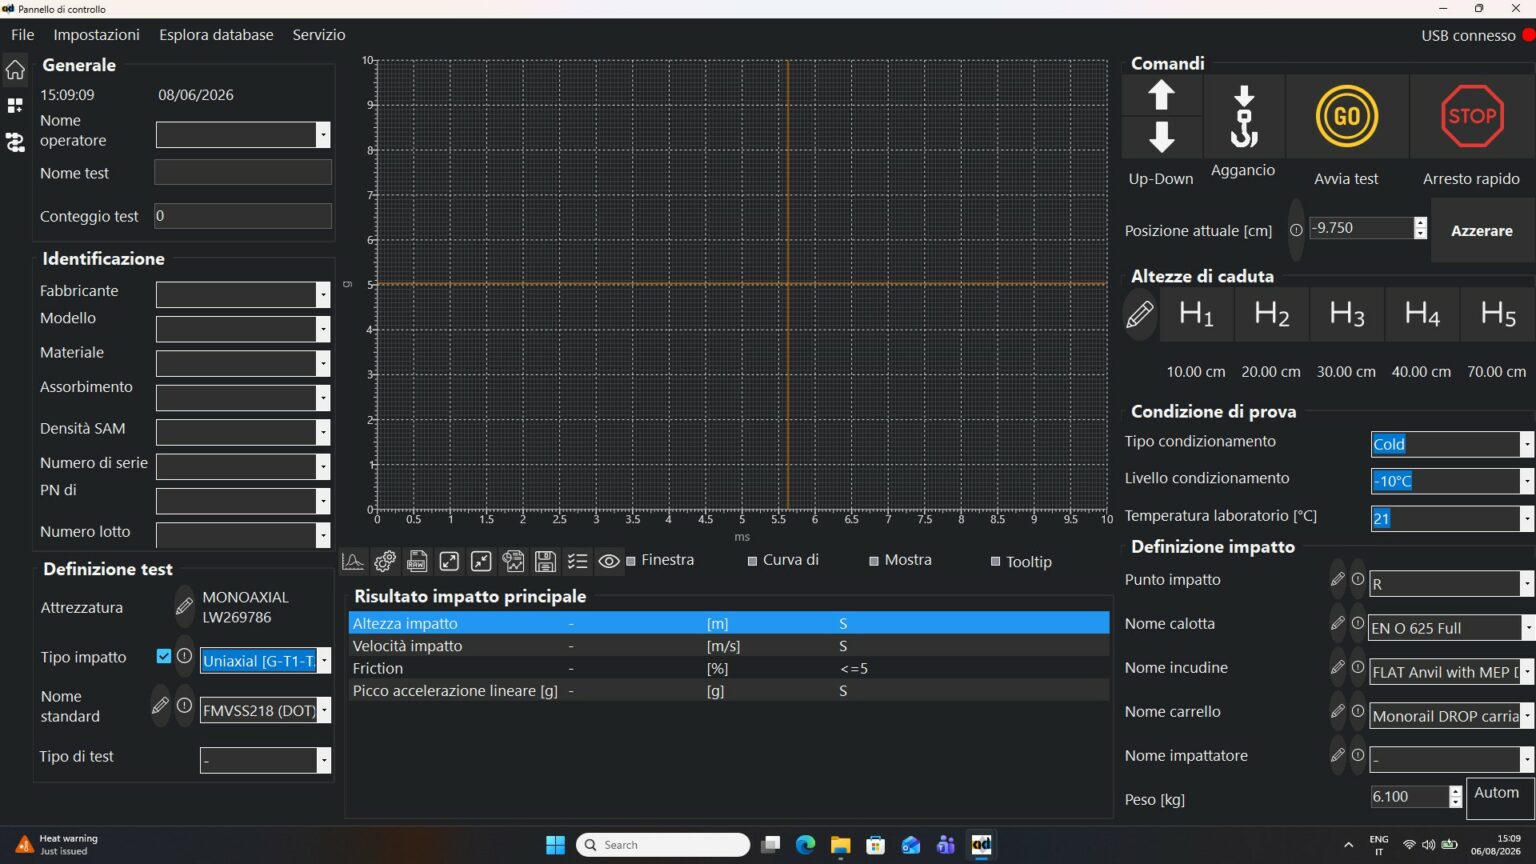Screen dimensions: 1536x864
Task: Select drop height H2
Action: click(x=1271, y=314)
